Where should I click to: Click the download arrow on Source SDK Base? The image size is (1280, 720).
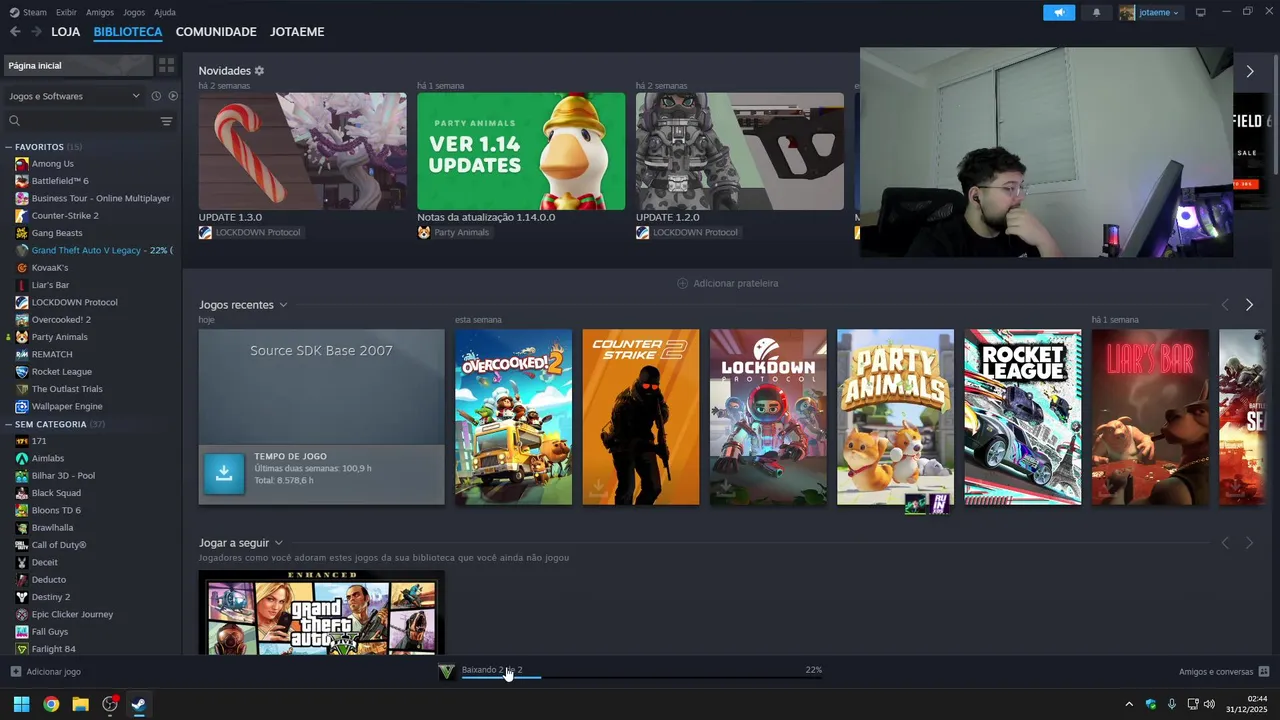pyautogui.click(x=224, y=474)
